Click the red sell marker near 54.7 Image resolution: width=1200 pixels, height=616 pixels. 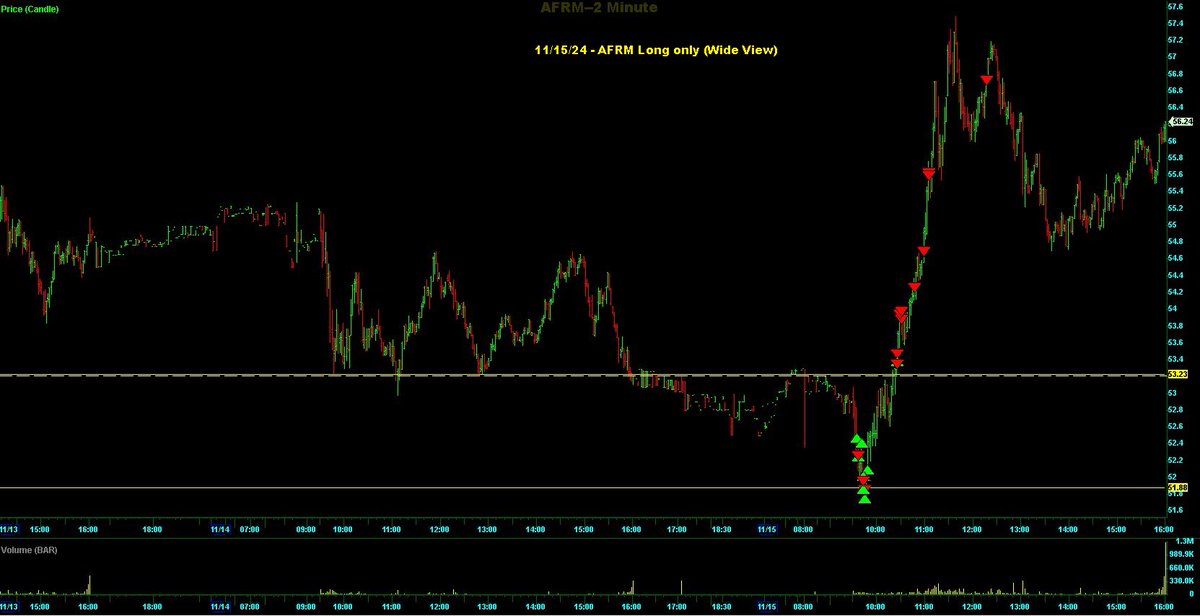click(923, 251)
